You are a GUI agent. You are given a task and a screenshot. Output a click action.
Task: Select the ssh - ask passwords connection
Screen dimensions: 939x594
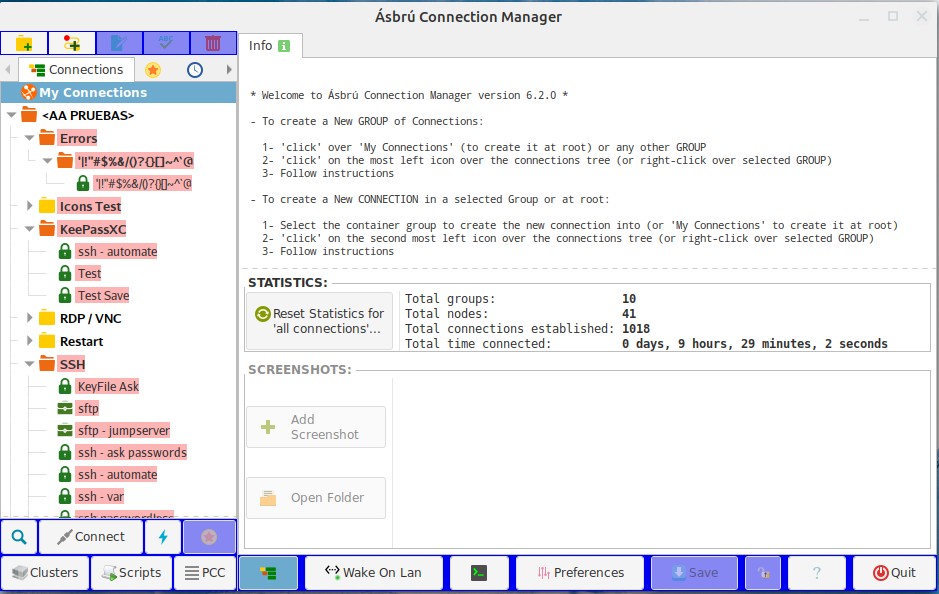click(x=132, y=453)
